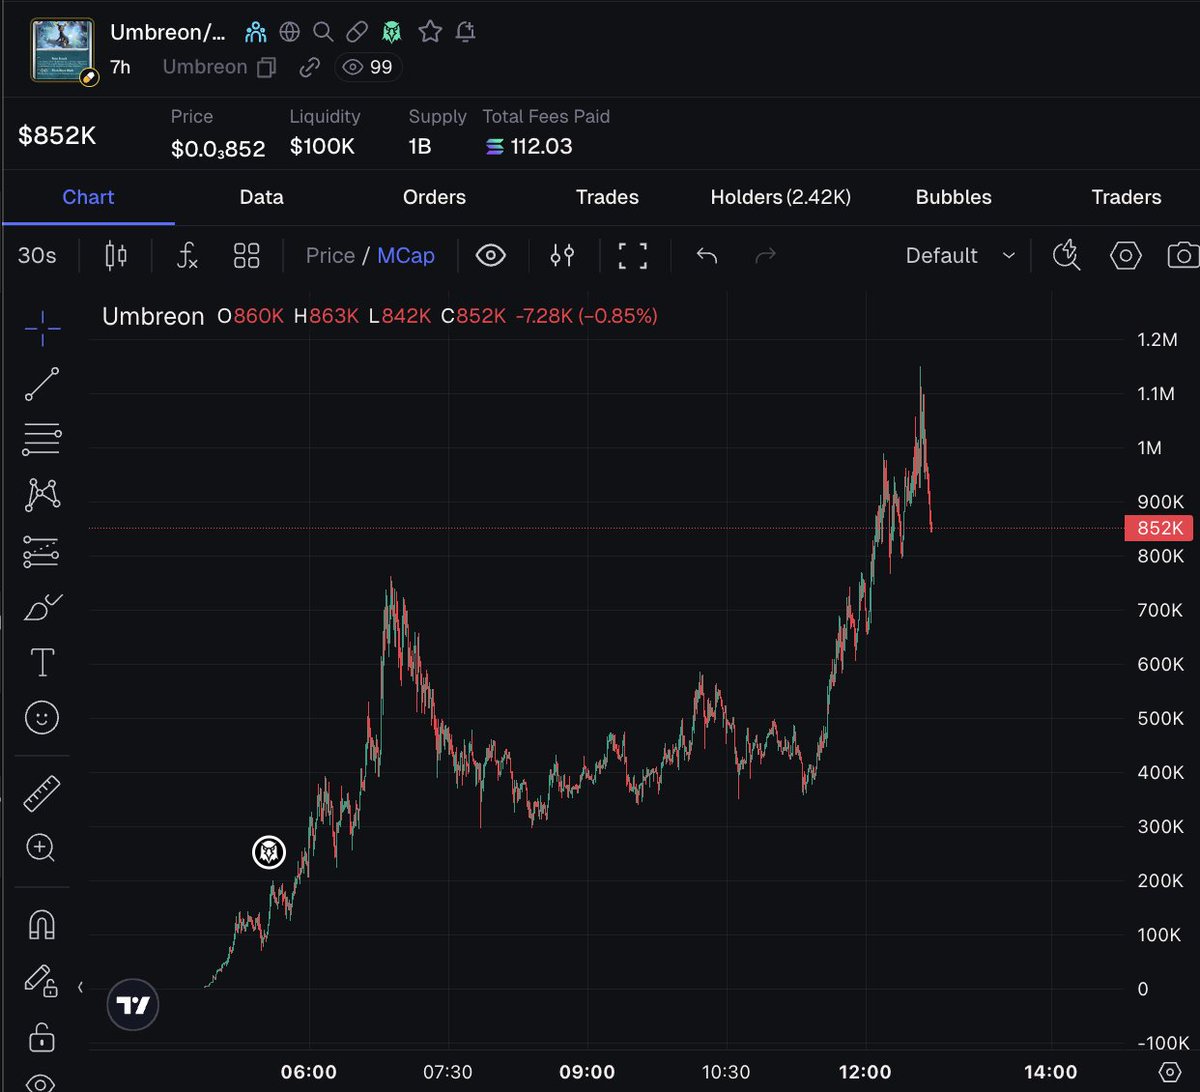Screen dimensions: 1200x1092
Task: Open the hexagon chart settings icon
Action: (x=1125, y=256)
